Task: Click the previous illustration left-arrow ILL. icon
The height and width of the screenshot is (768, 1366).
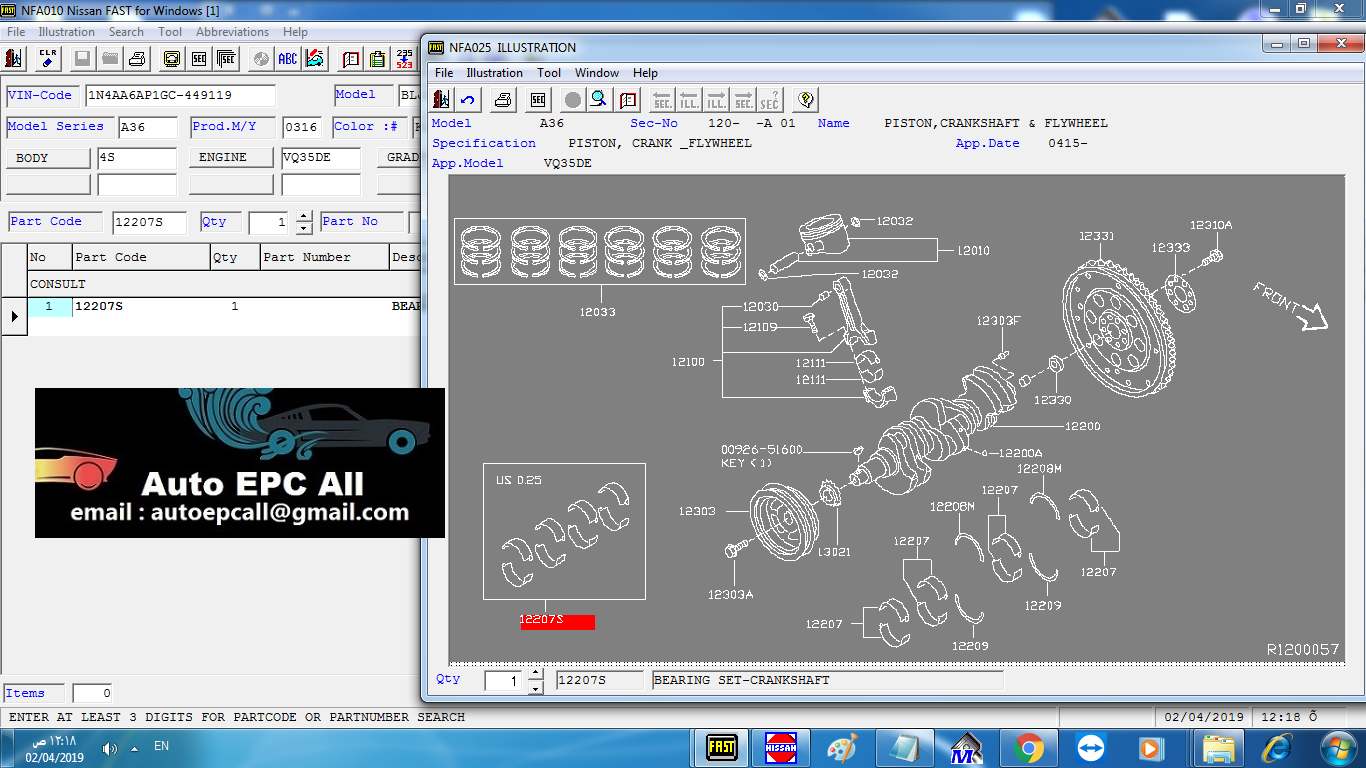Action: click(689, 99)
